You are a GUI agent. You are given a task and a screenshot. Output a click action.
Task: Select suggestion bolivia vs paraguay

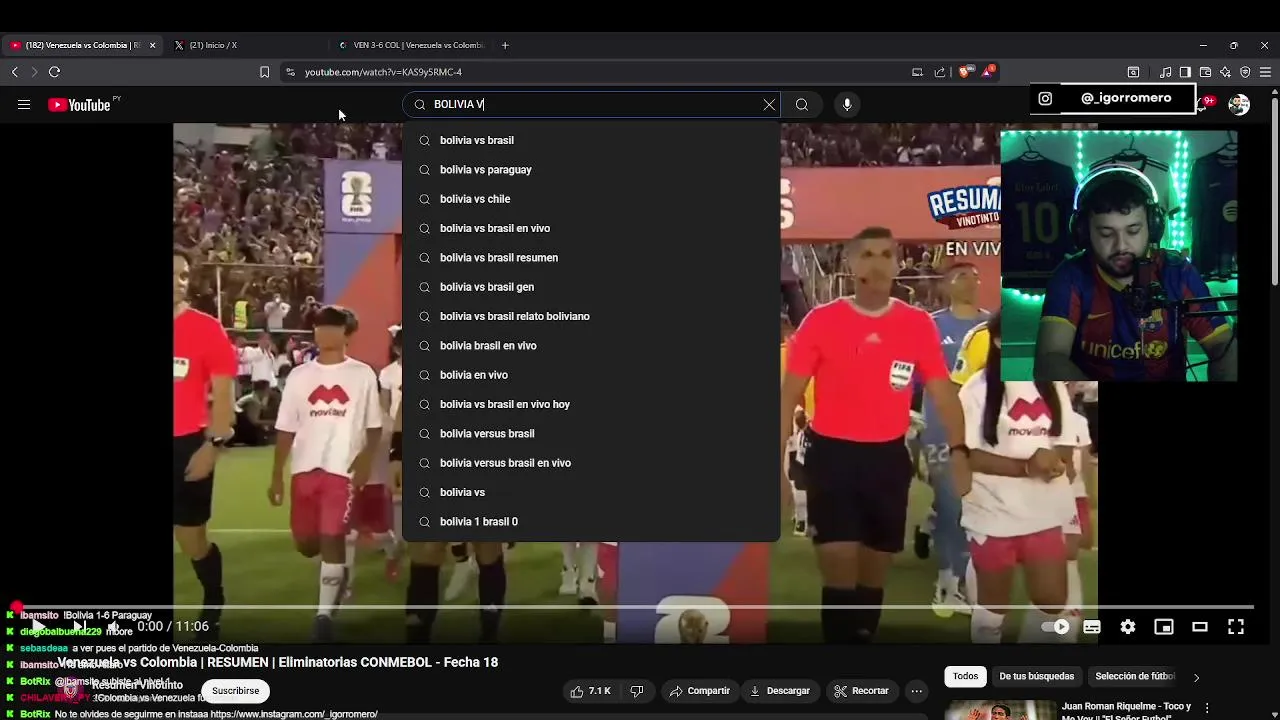click(591, 170)
